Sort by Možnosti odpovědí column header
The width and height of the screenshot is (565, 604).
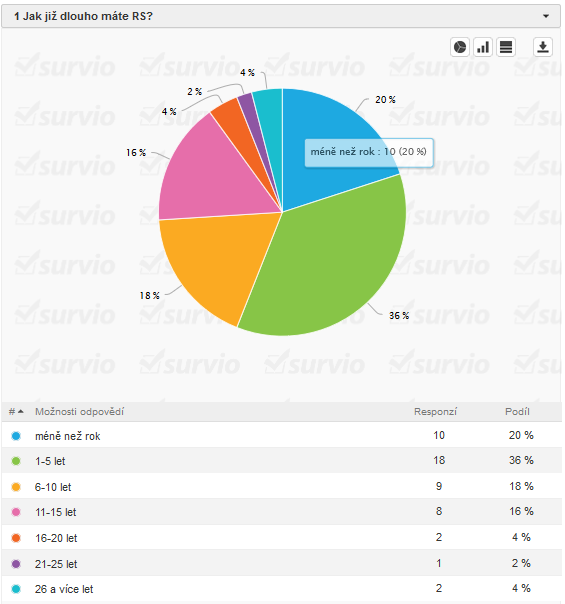click(x=80, y=411)
